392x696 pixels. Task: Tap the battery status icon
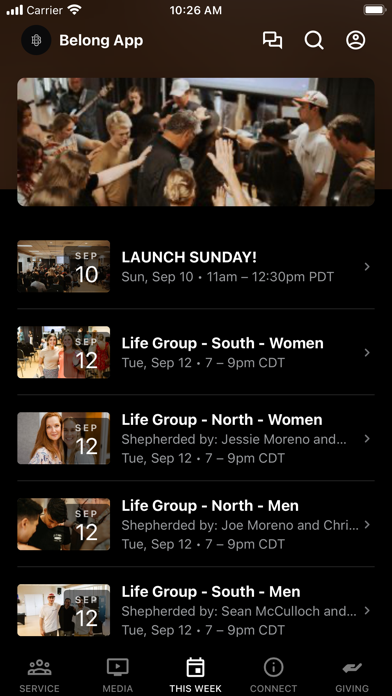[x=374, y=10]
